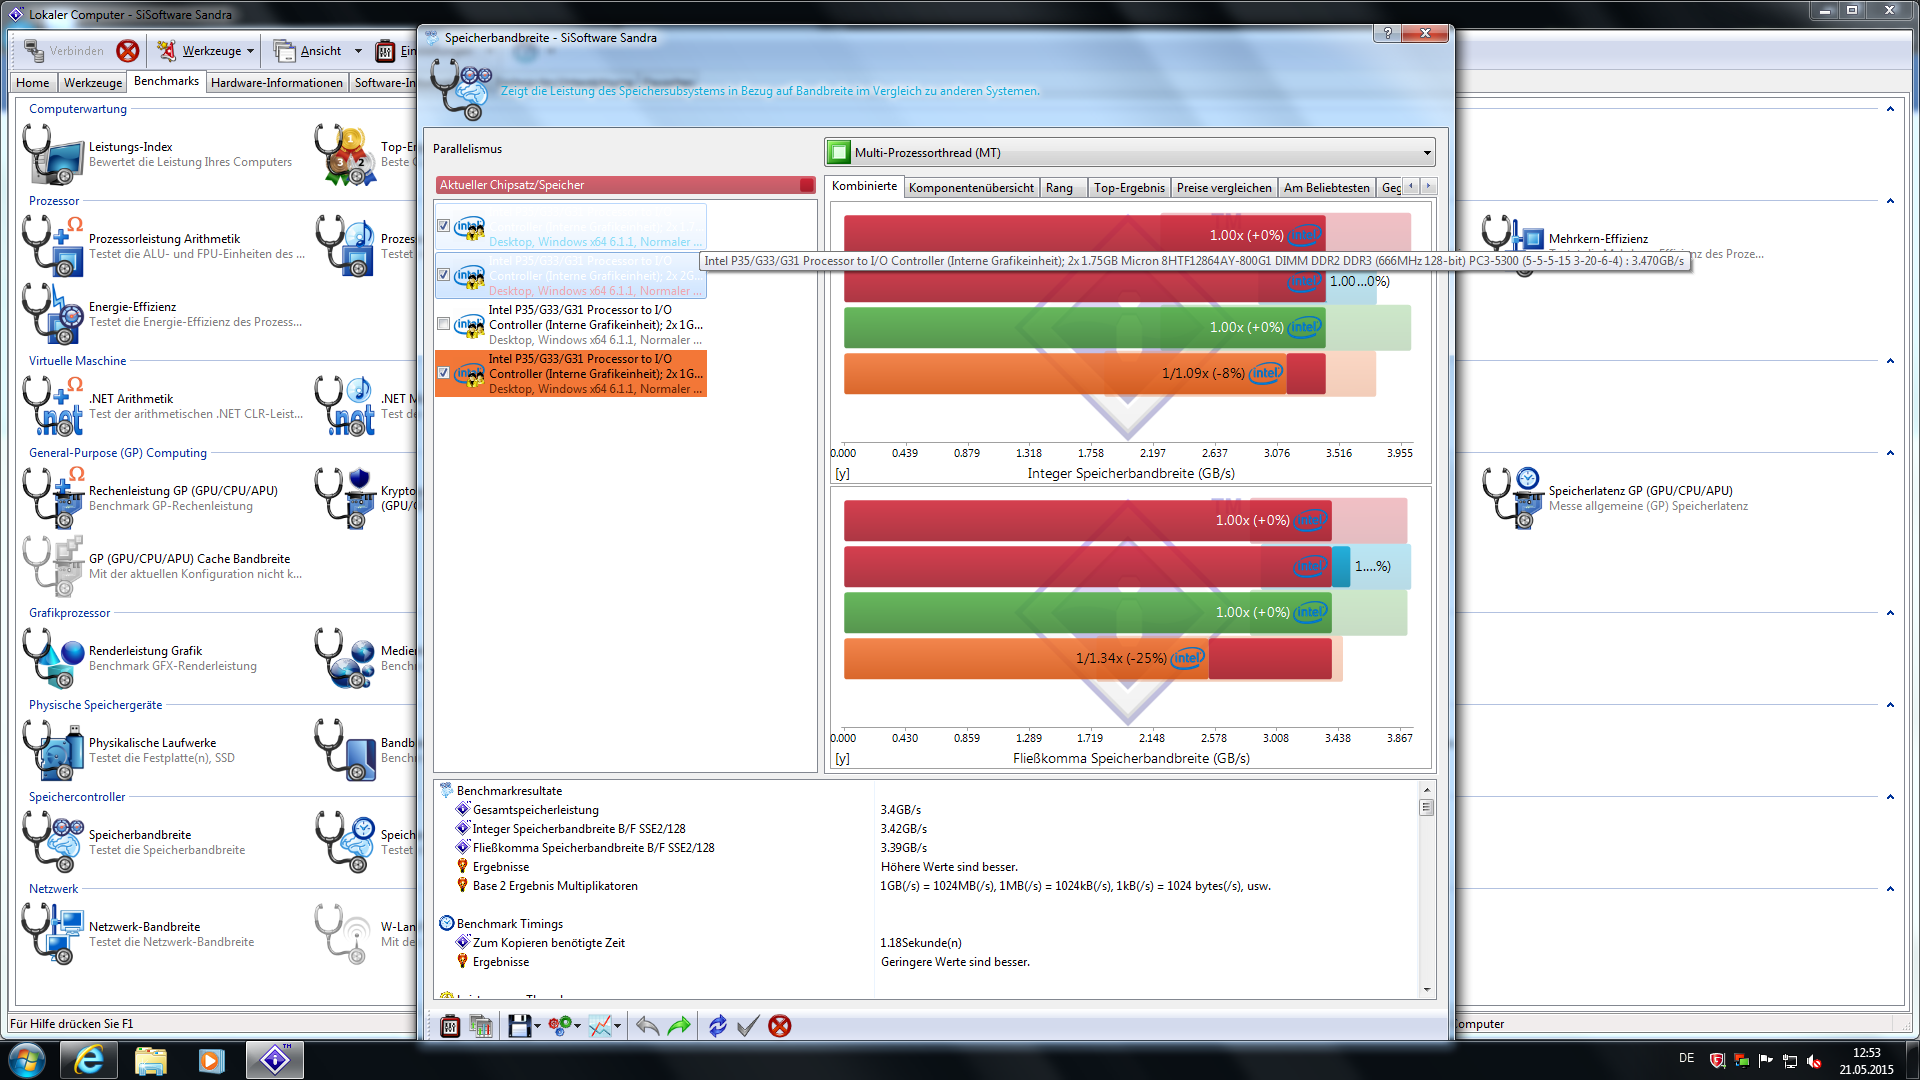The height and width of the screenshot is (1080, 1920).
Task: Click the gray back arrow icon
Action: 647,1026
